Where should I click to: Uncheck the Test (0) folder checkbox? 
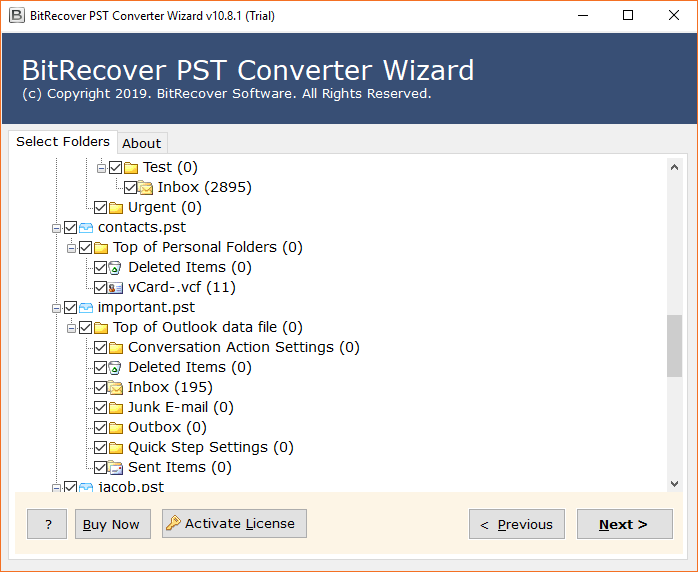pyautogui.click(x=115, y=168)
